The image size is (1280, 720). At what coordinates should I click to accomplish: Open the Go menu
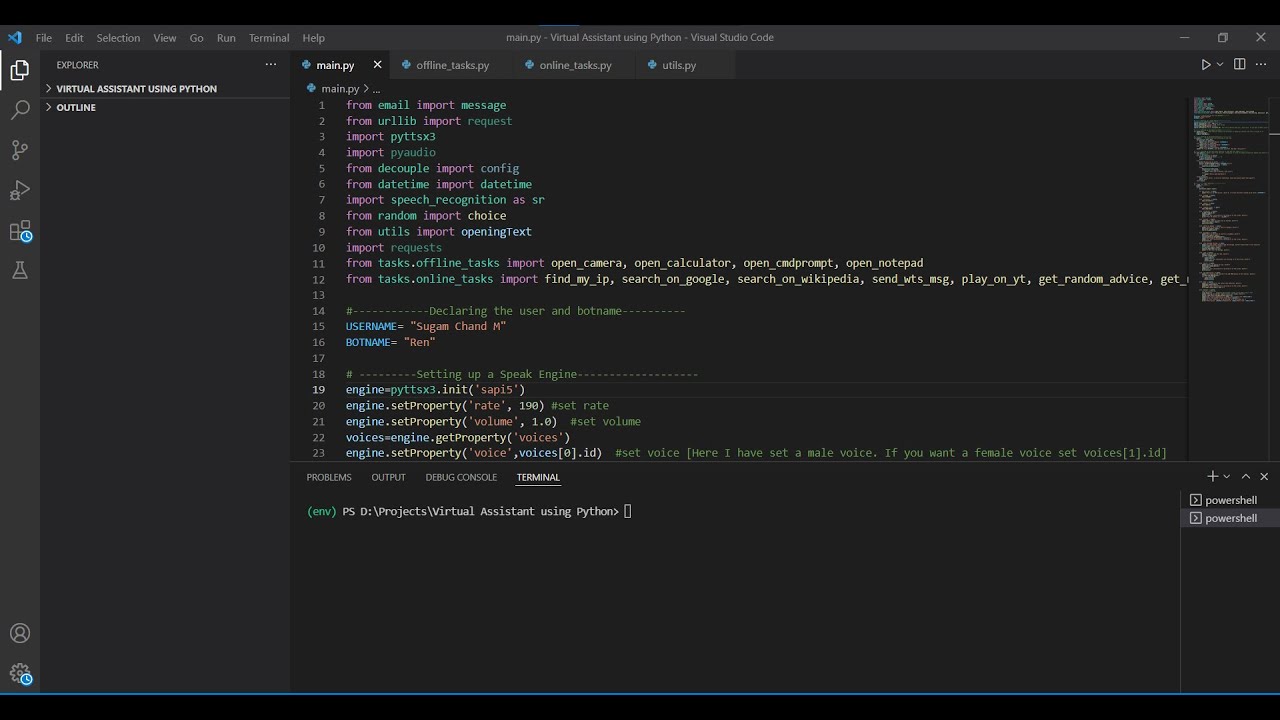[x=196, y=38]
